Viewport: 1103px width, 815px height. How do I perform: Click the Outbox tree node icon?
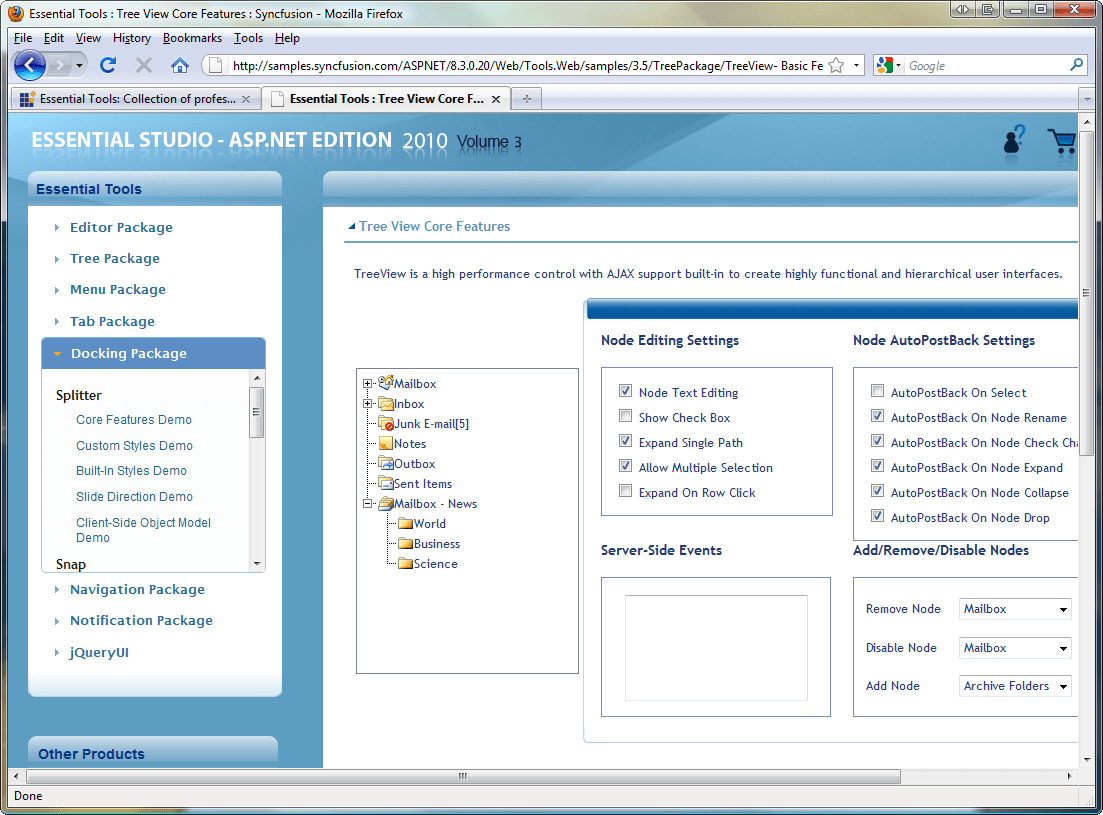[x=385, y=463]
